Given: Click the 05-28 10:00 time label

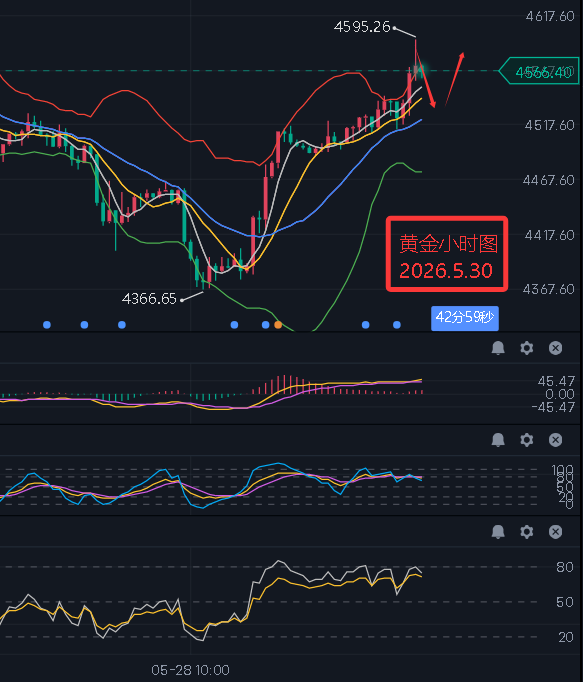Looking at the screenshot, I should coord(190,670).
